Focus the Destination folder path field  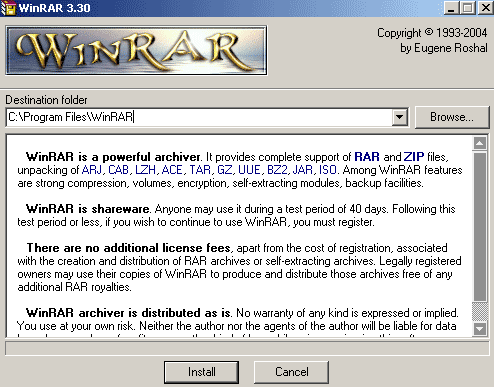[x=199, y=117]
